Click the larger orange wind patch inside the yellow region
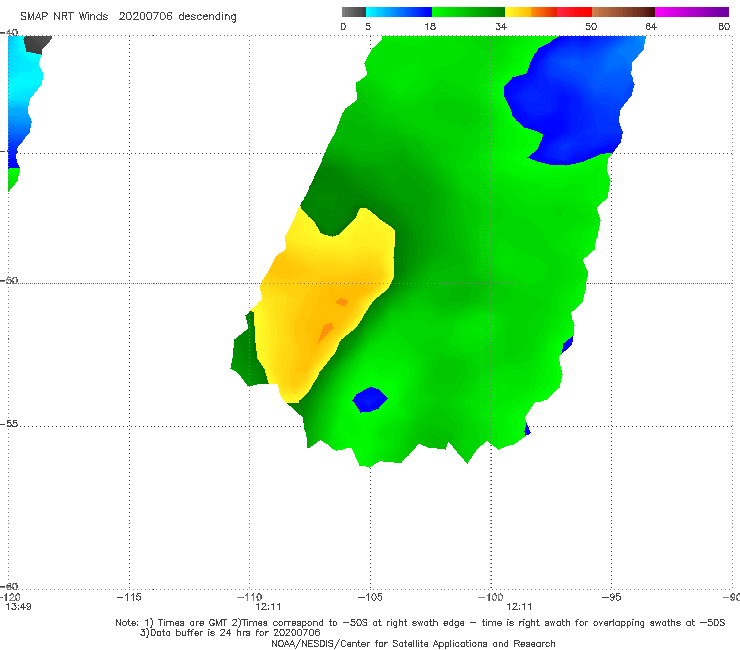 point(326,332)
